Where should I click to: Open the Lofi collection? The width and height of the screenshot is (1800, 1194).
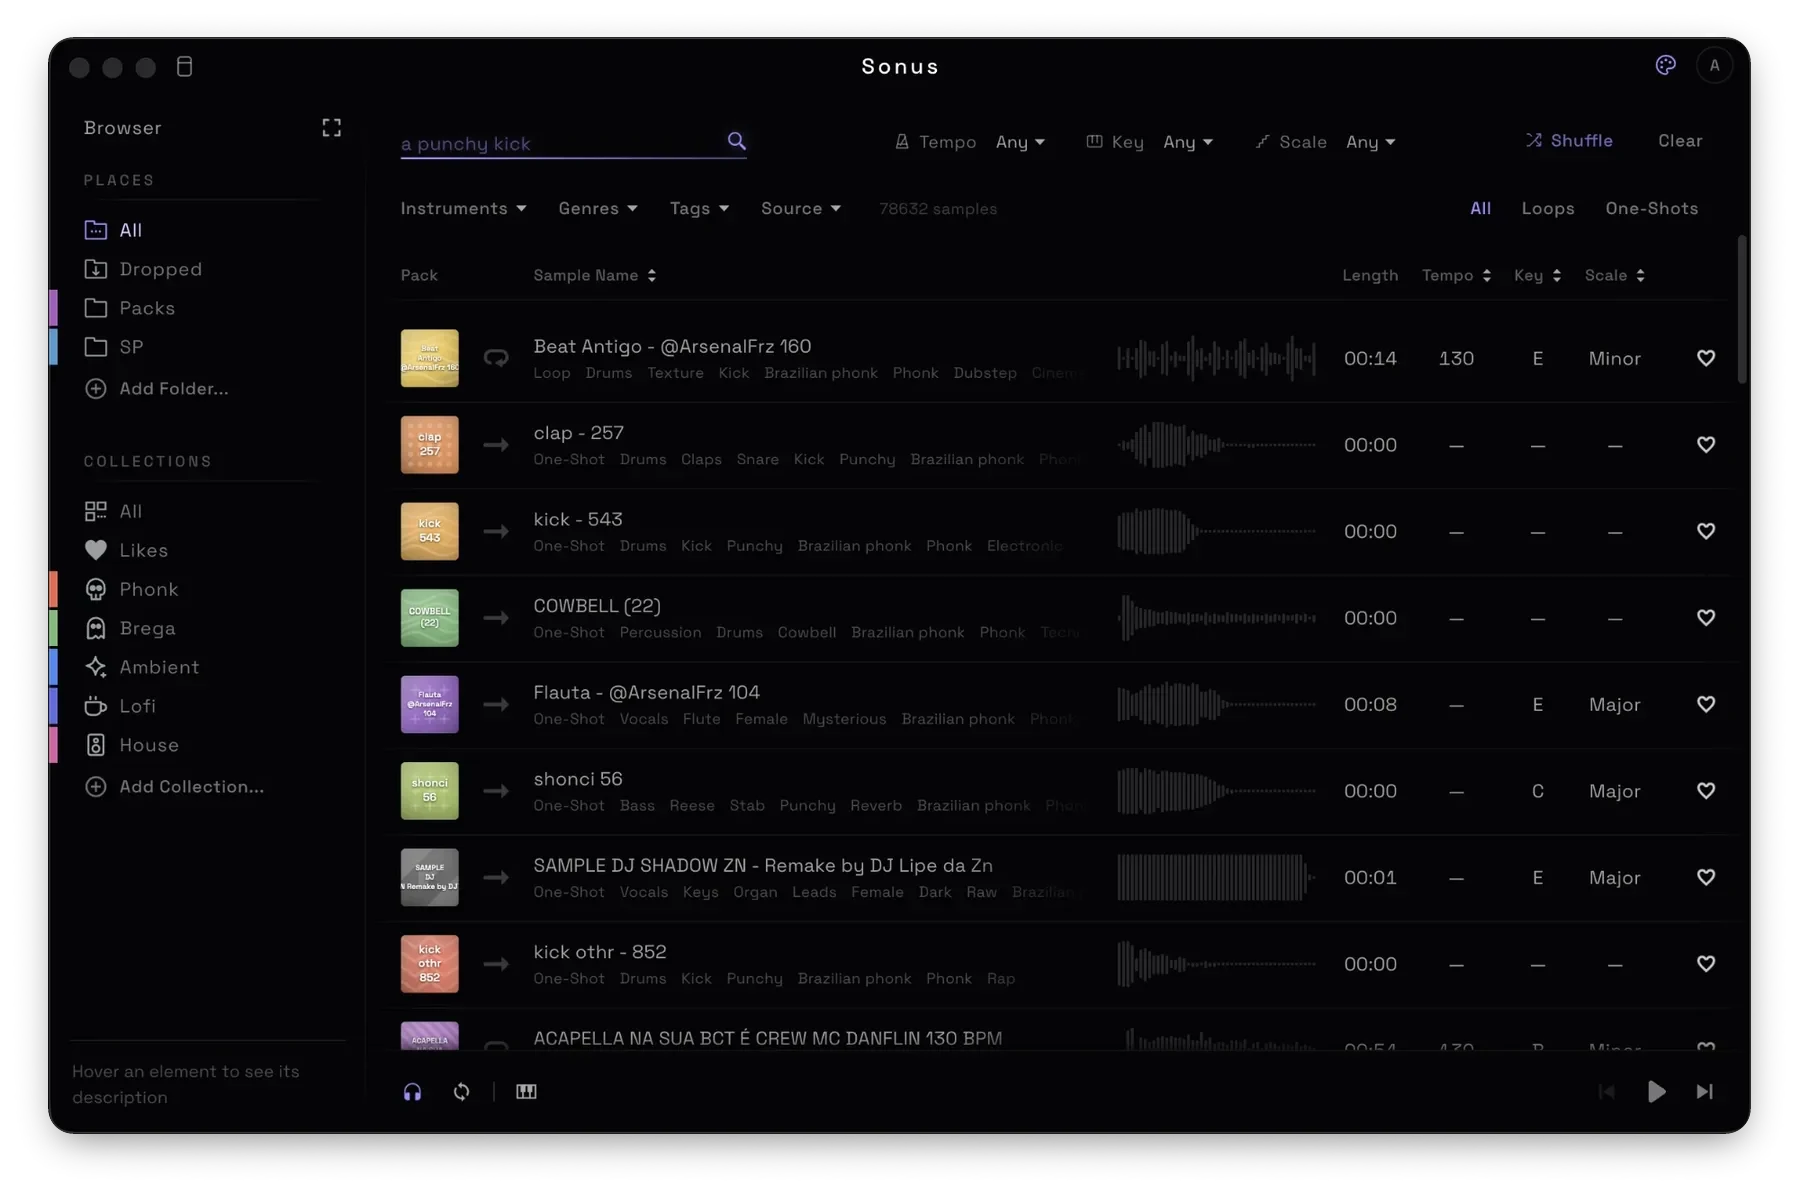click(120, 706)
